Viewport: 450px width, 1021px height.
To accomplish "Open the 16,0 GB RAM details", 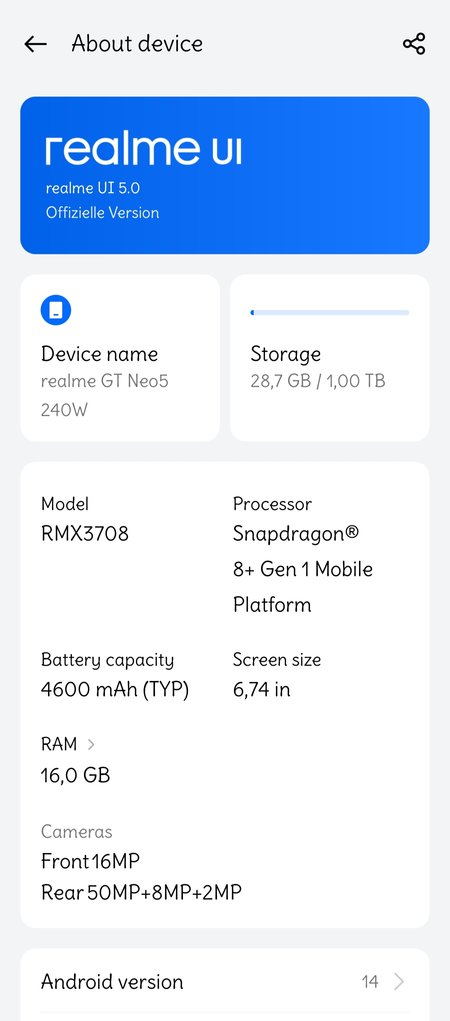I will point(76,775).
